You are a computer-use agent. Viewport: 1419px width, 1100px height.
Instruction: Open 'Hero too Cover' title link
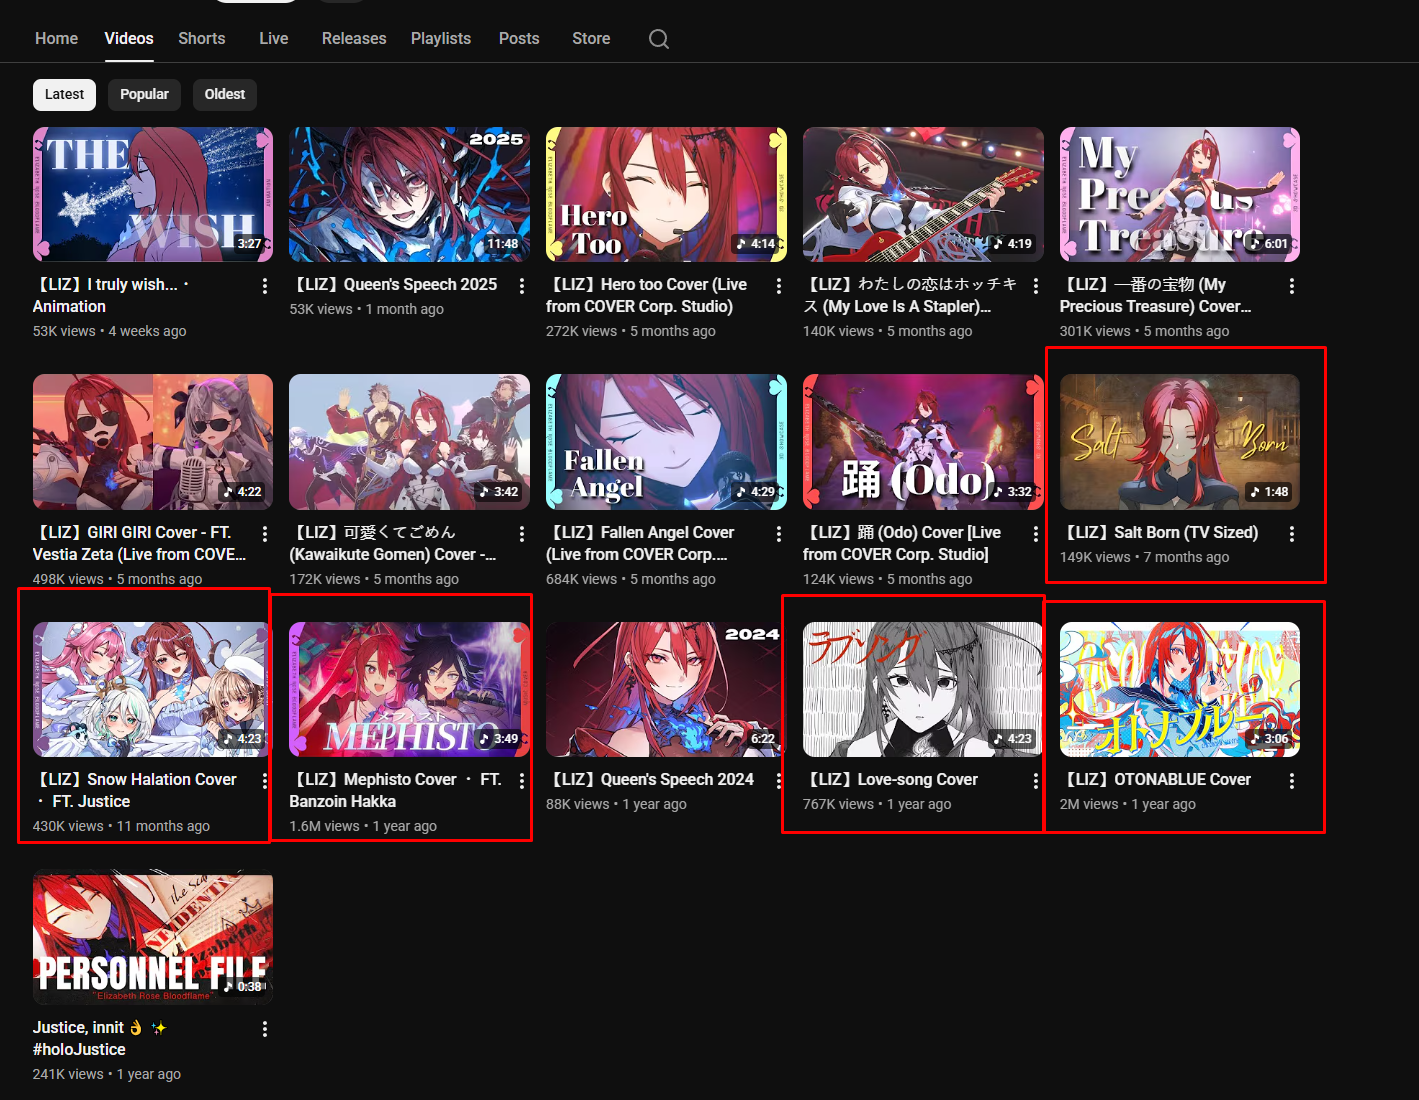point(647,295)
